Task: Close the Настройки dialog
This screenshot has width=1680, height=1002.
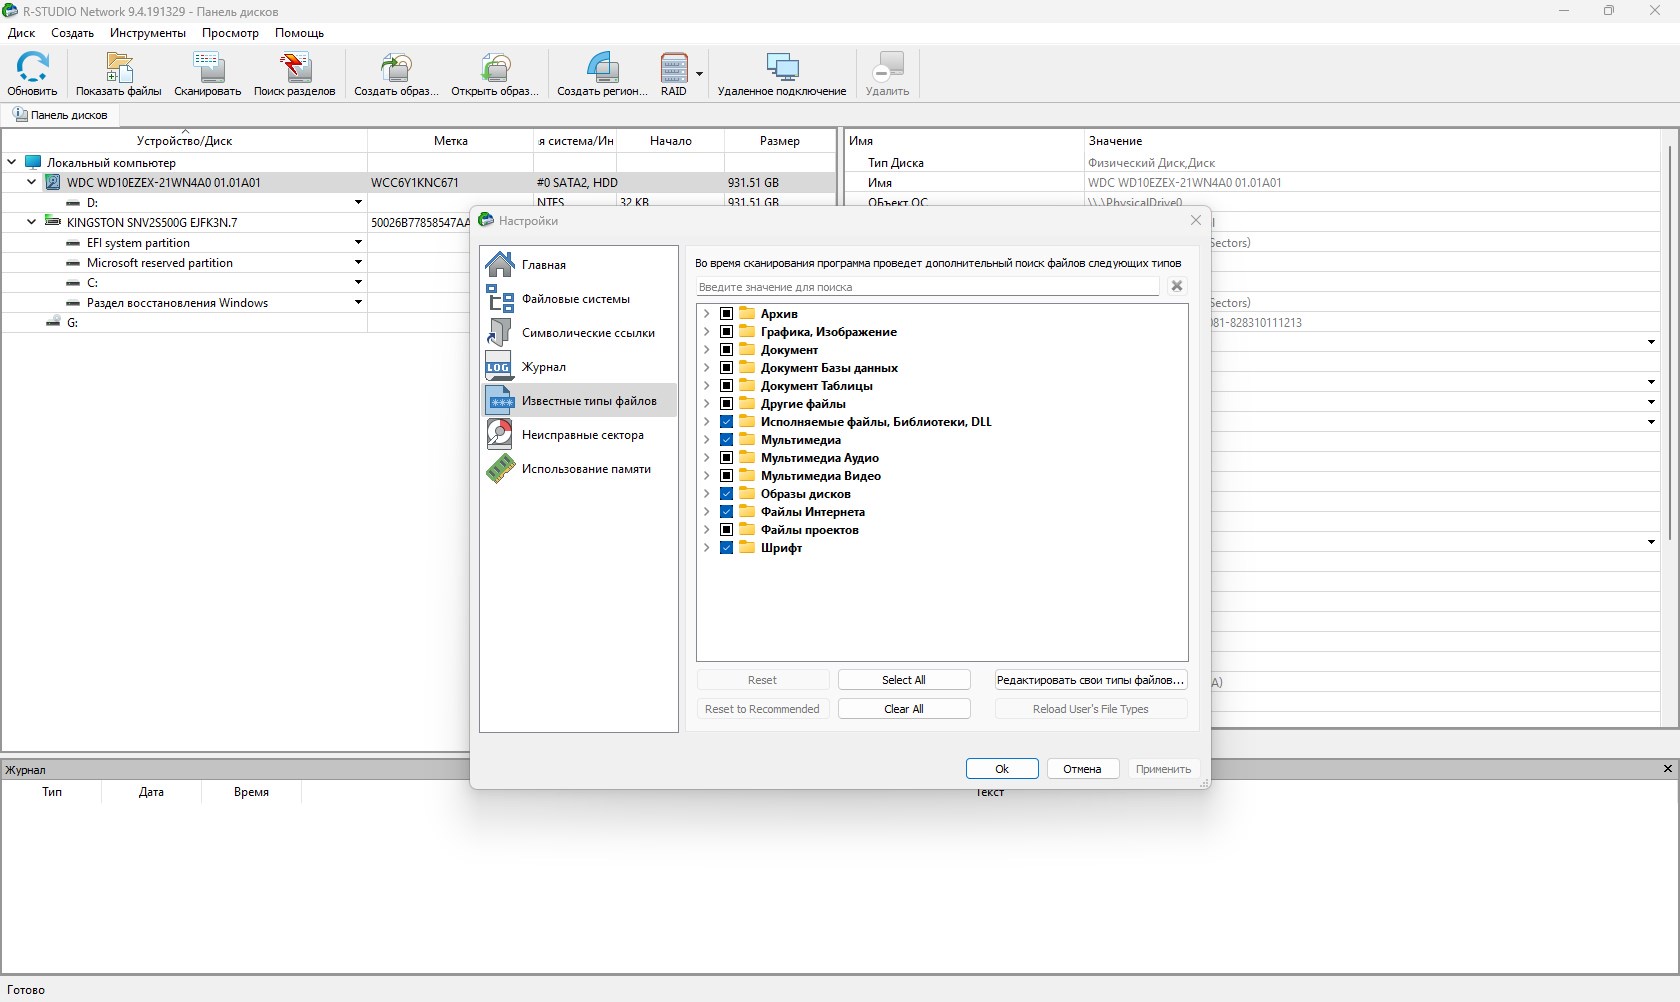Action: click(1195, 220)
